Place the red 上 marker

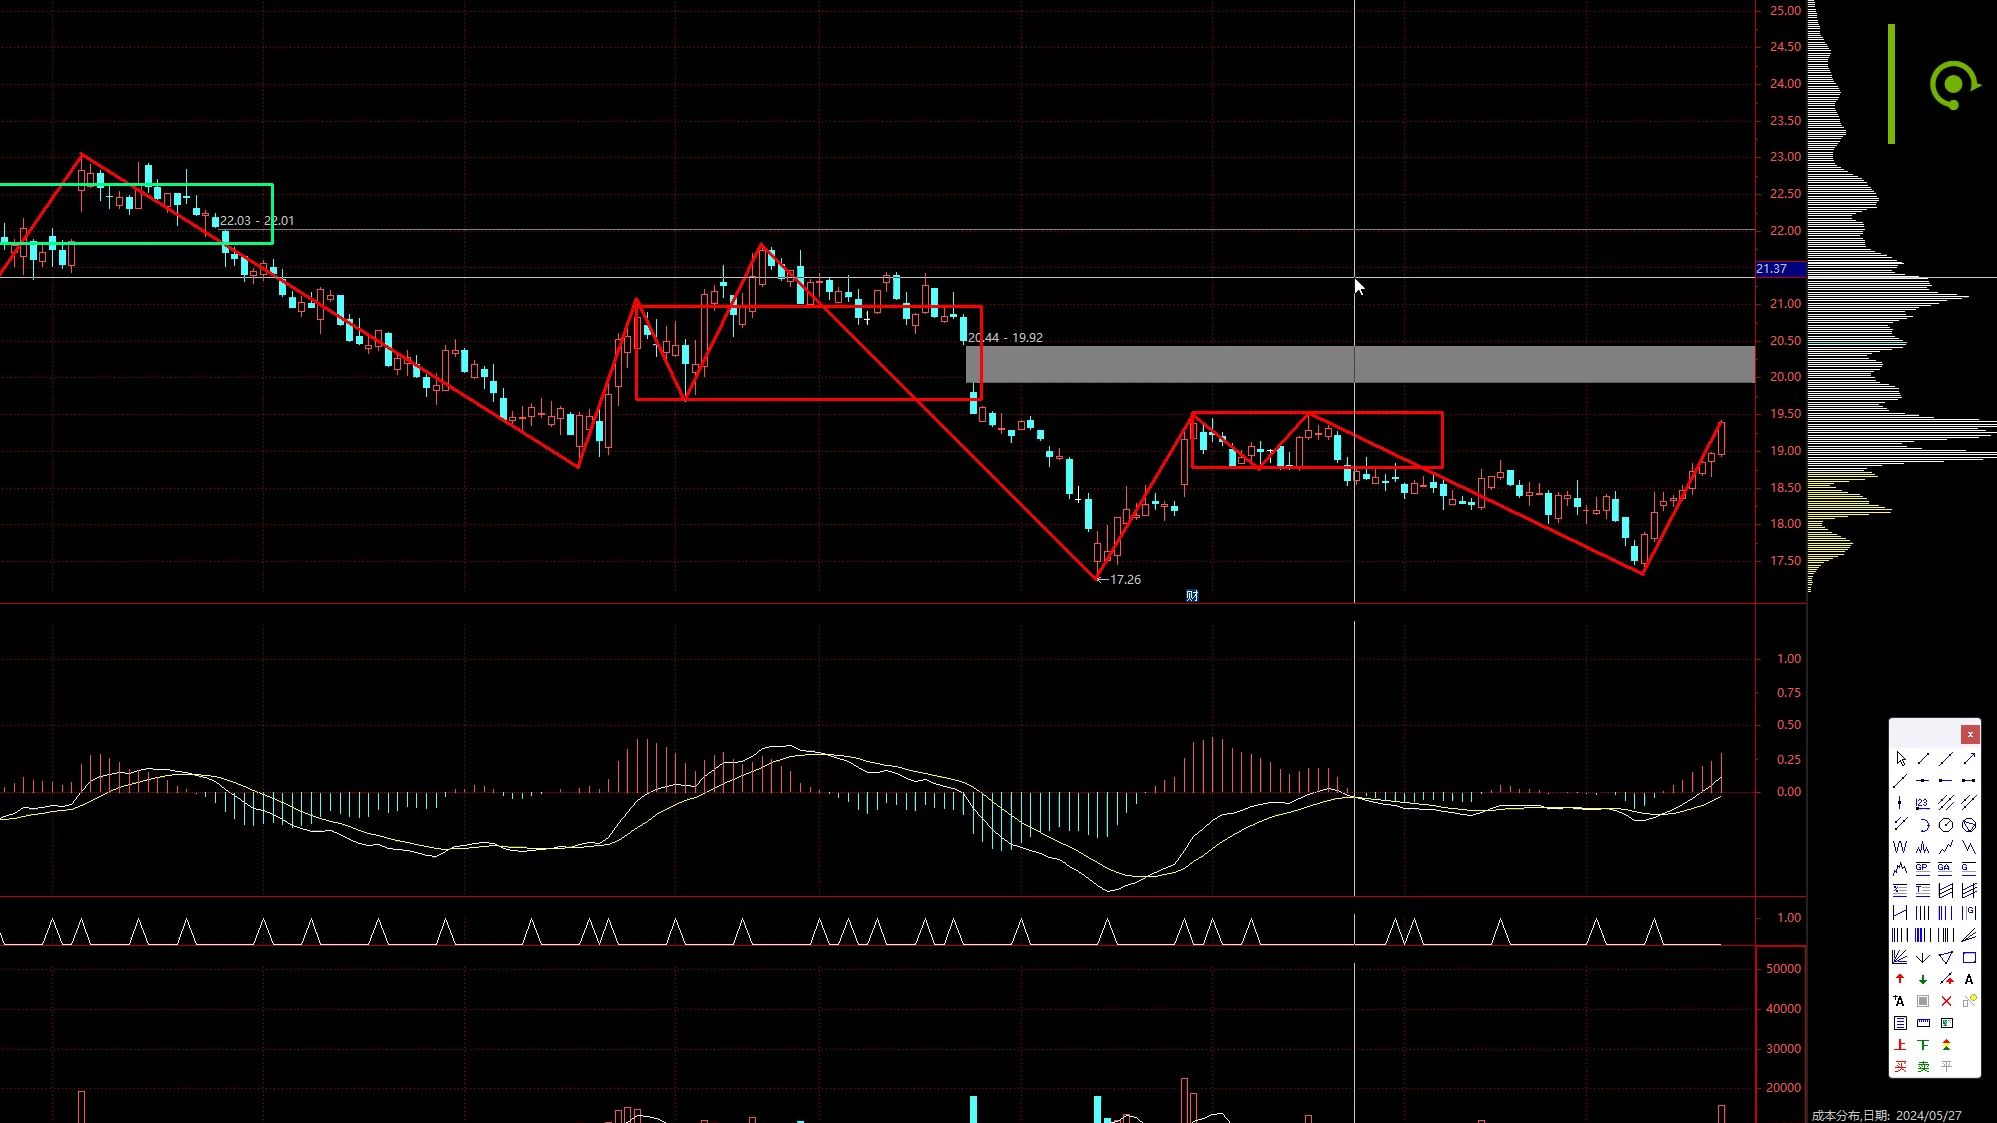[1900, 1045]
